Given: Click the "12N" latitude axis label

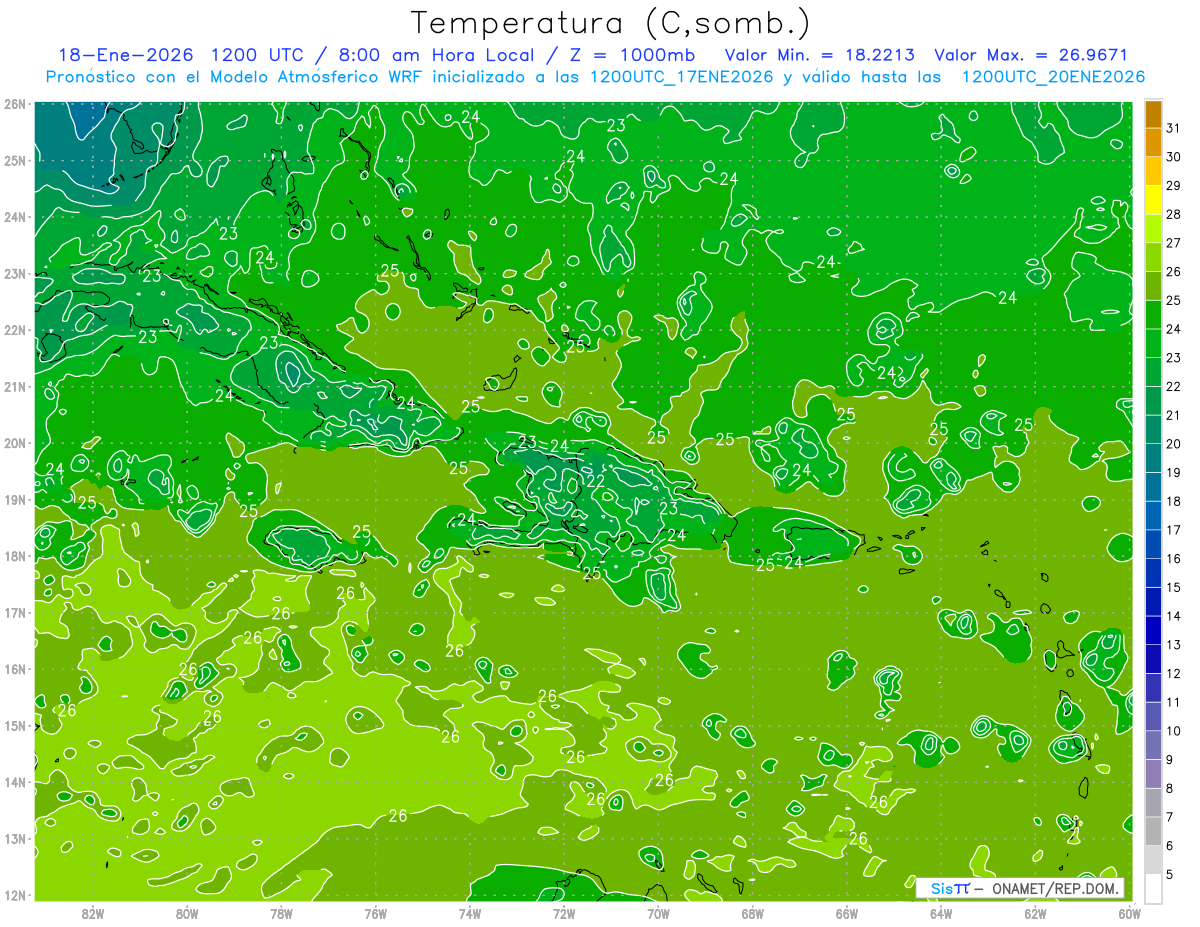Looking at the screenshot, I should pyautogui.click(x=15, y=895).
